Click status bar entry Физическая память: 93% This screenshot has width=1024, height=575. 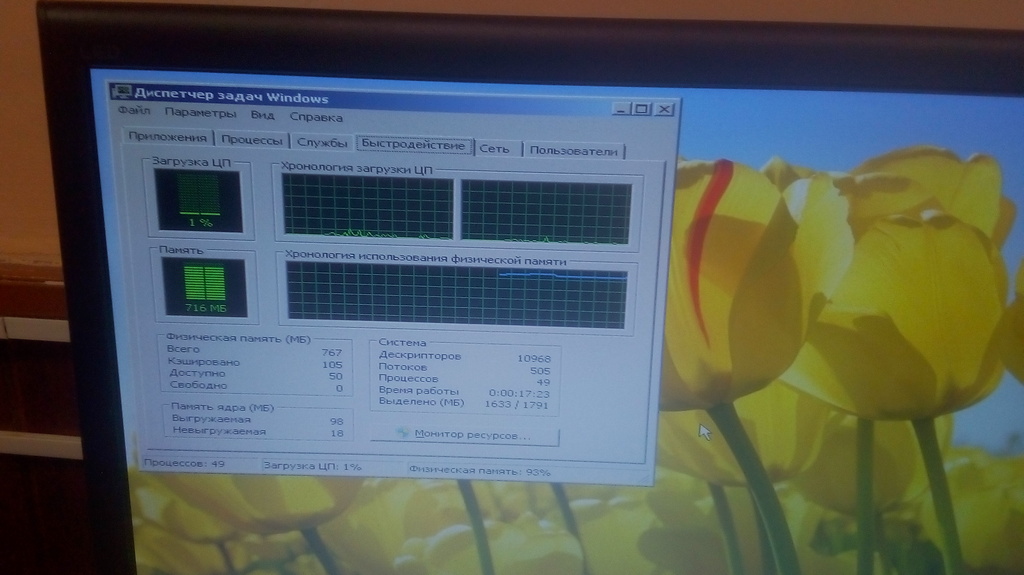coord(480,470)
